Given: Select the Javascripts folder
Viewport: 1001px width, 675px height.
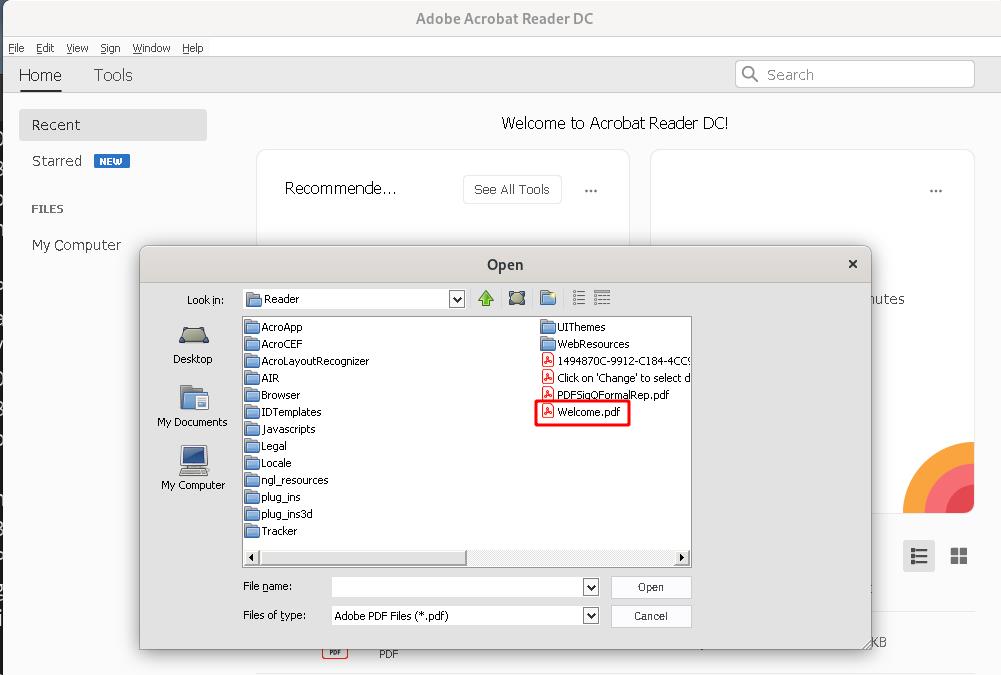Looking at the screenshot, I should [280, 429].
